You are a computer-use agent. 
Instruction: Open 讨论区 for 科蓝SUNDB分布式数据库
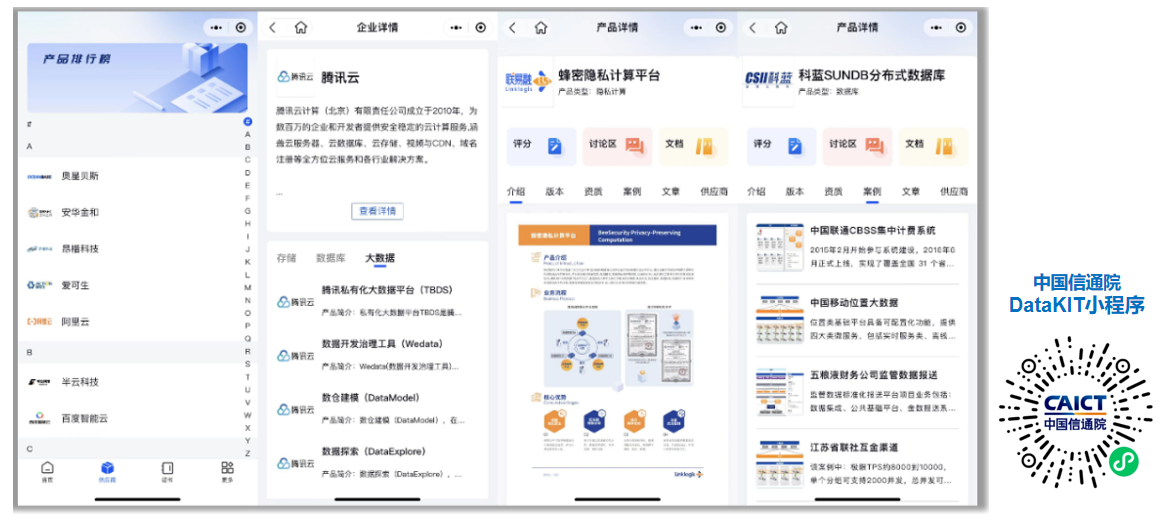tap(857, 145)
